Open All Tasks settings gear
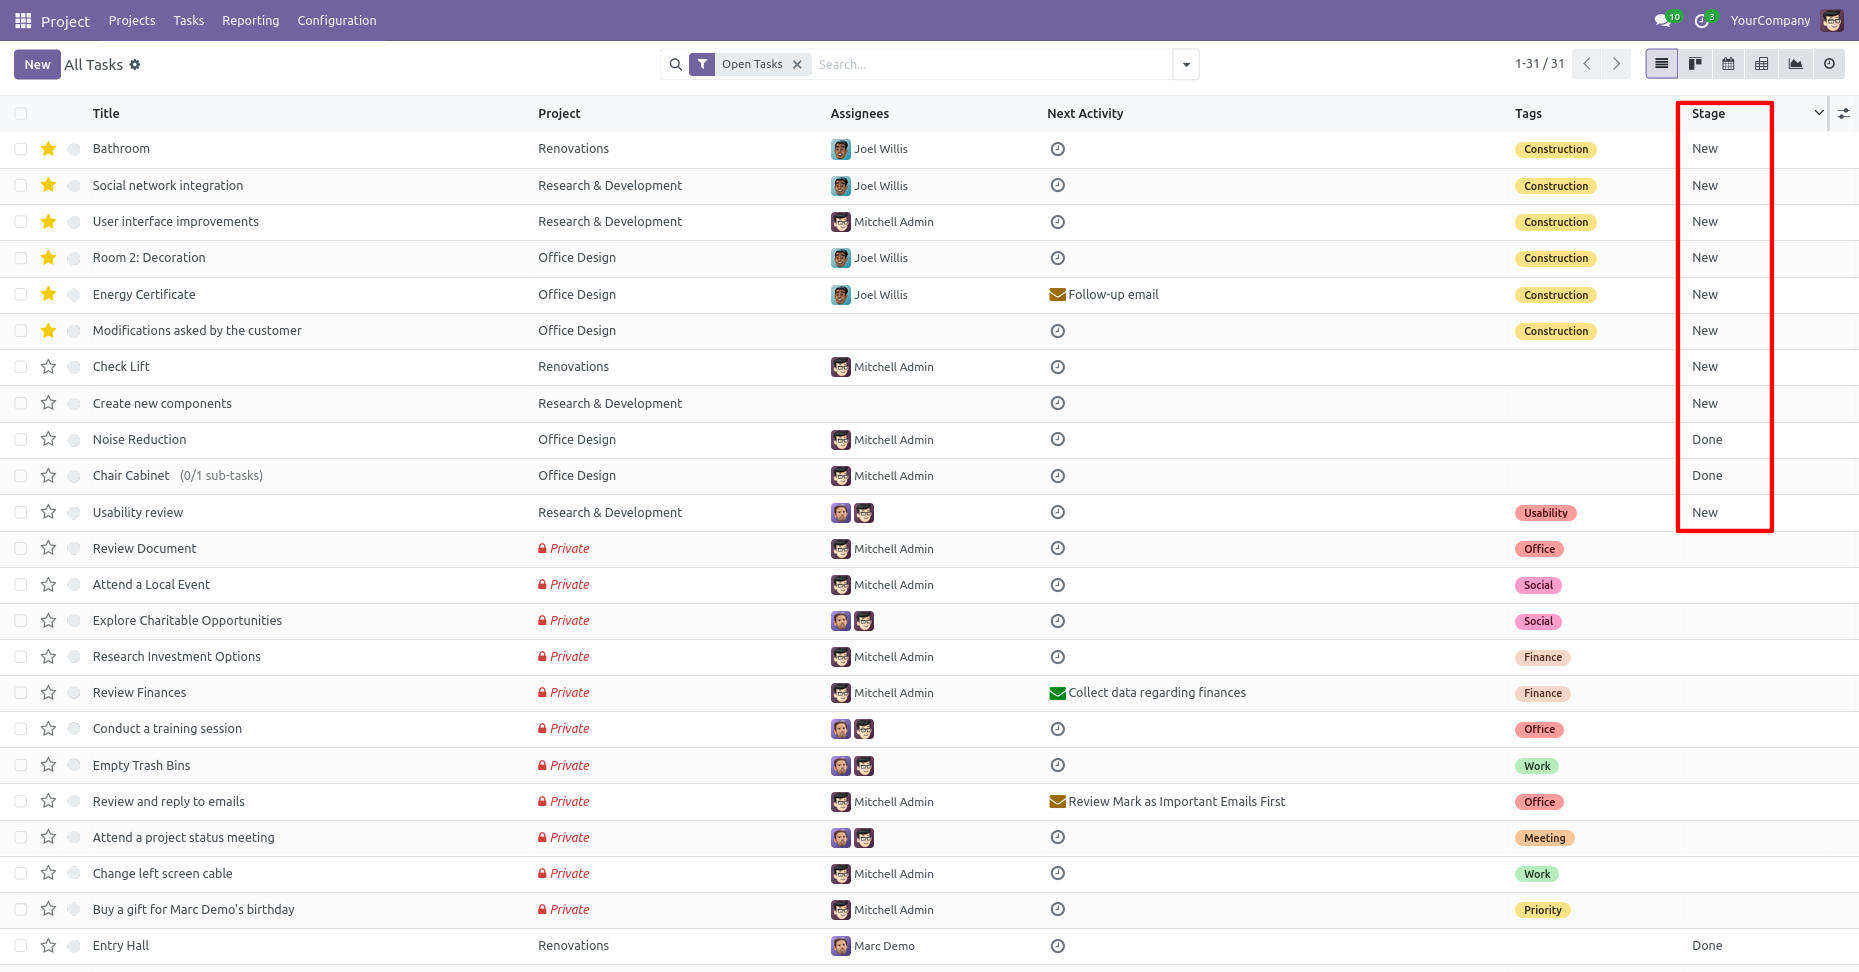Image resolution: width=1859 pixels, height=972 pixels. click(x=135, y=65)
